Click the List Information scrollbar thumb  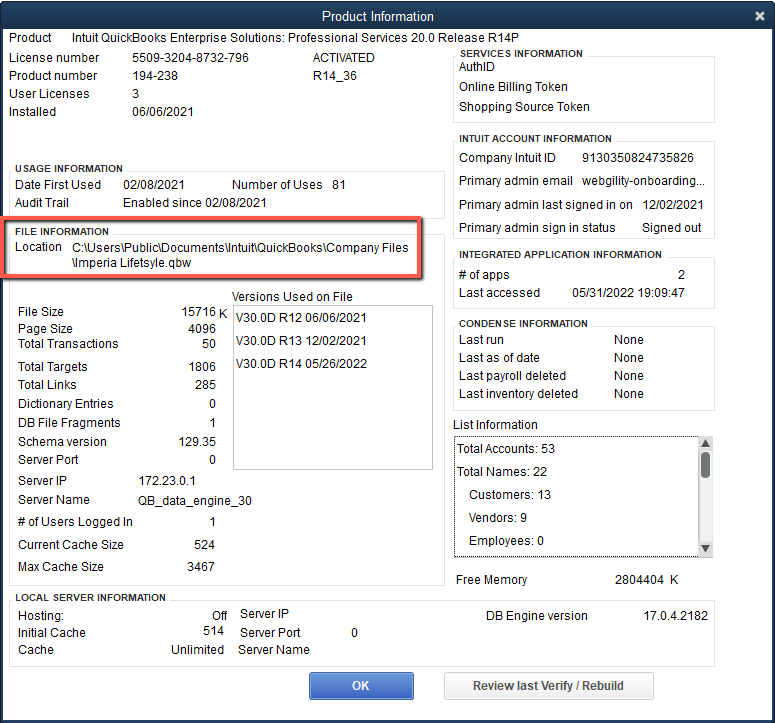pos(705,465)
